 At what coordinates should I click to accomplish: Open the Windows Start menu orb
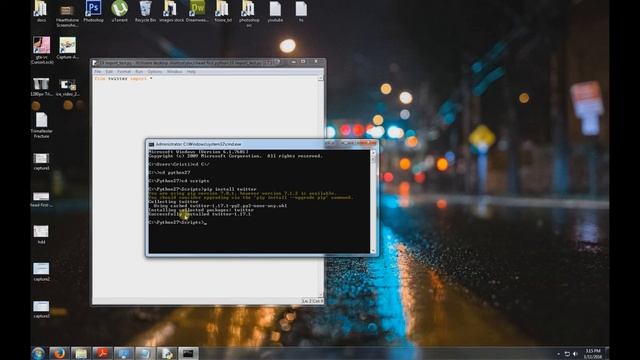point(38,353)
